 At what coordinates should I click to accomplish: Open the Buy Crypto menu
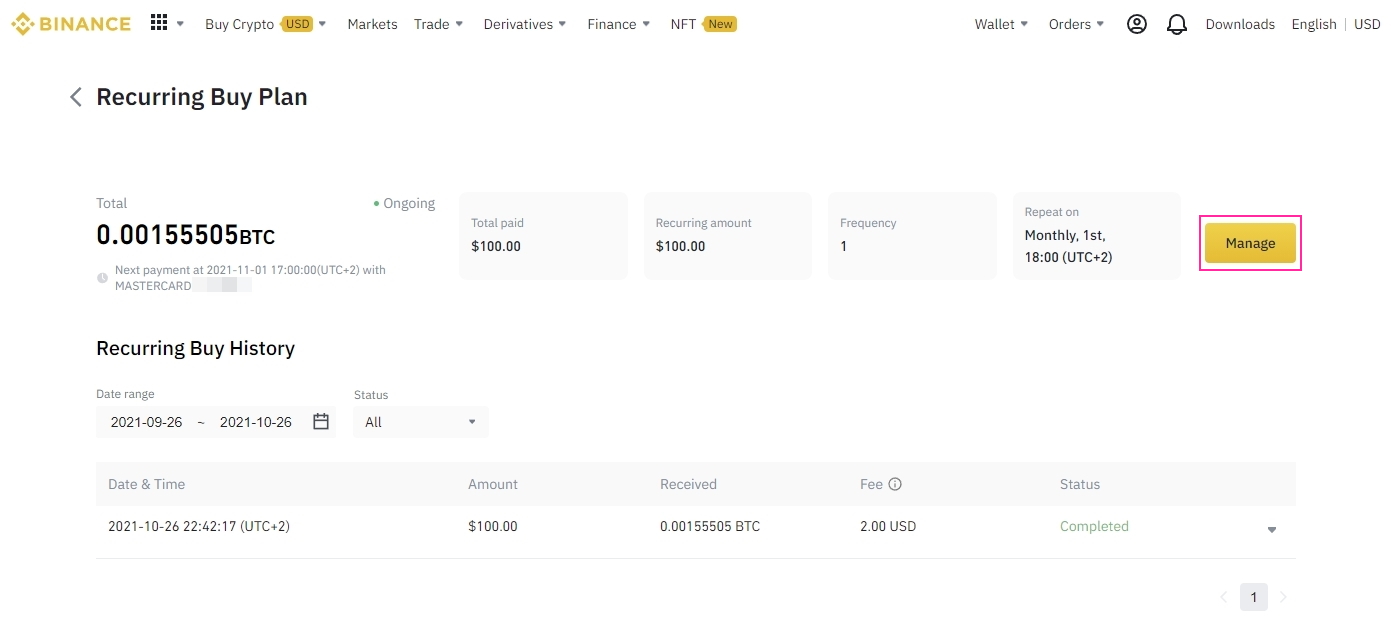[x=265, y=24]
